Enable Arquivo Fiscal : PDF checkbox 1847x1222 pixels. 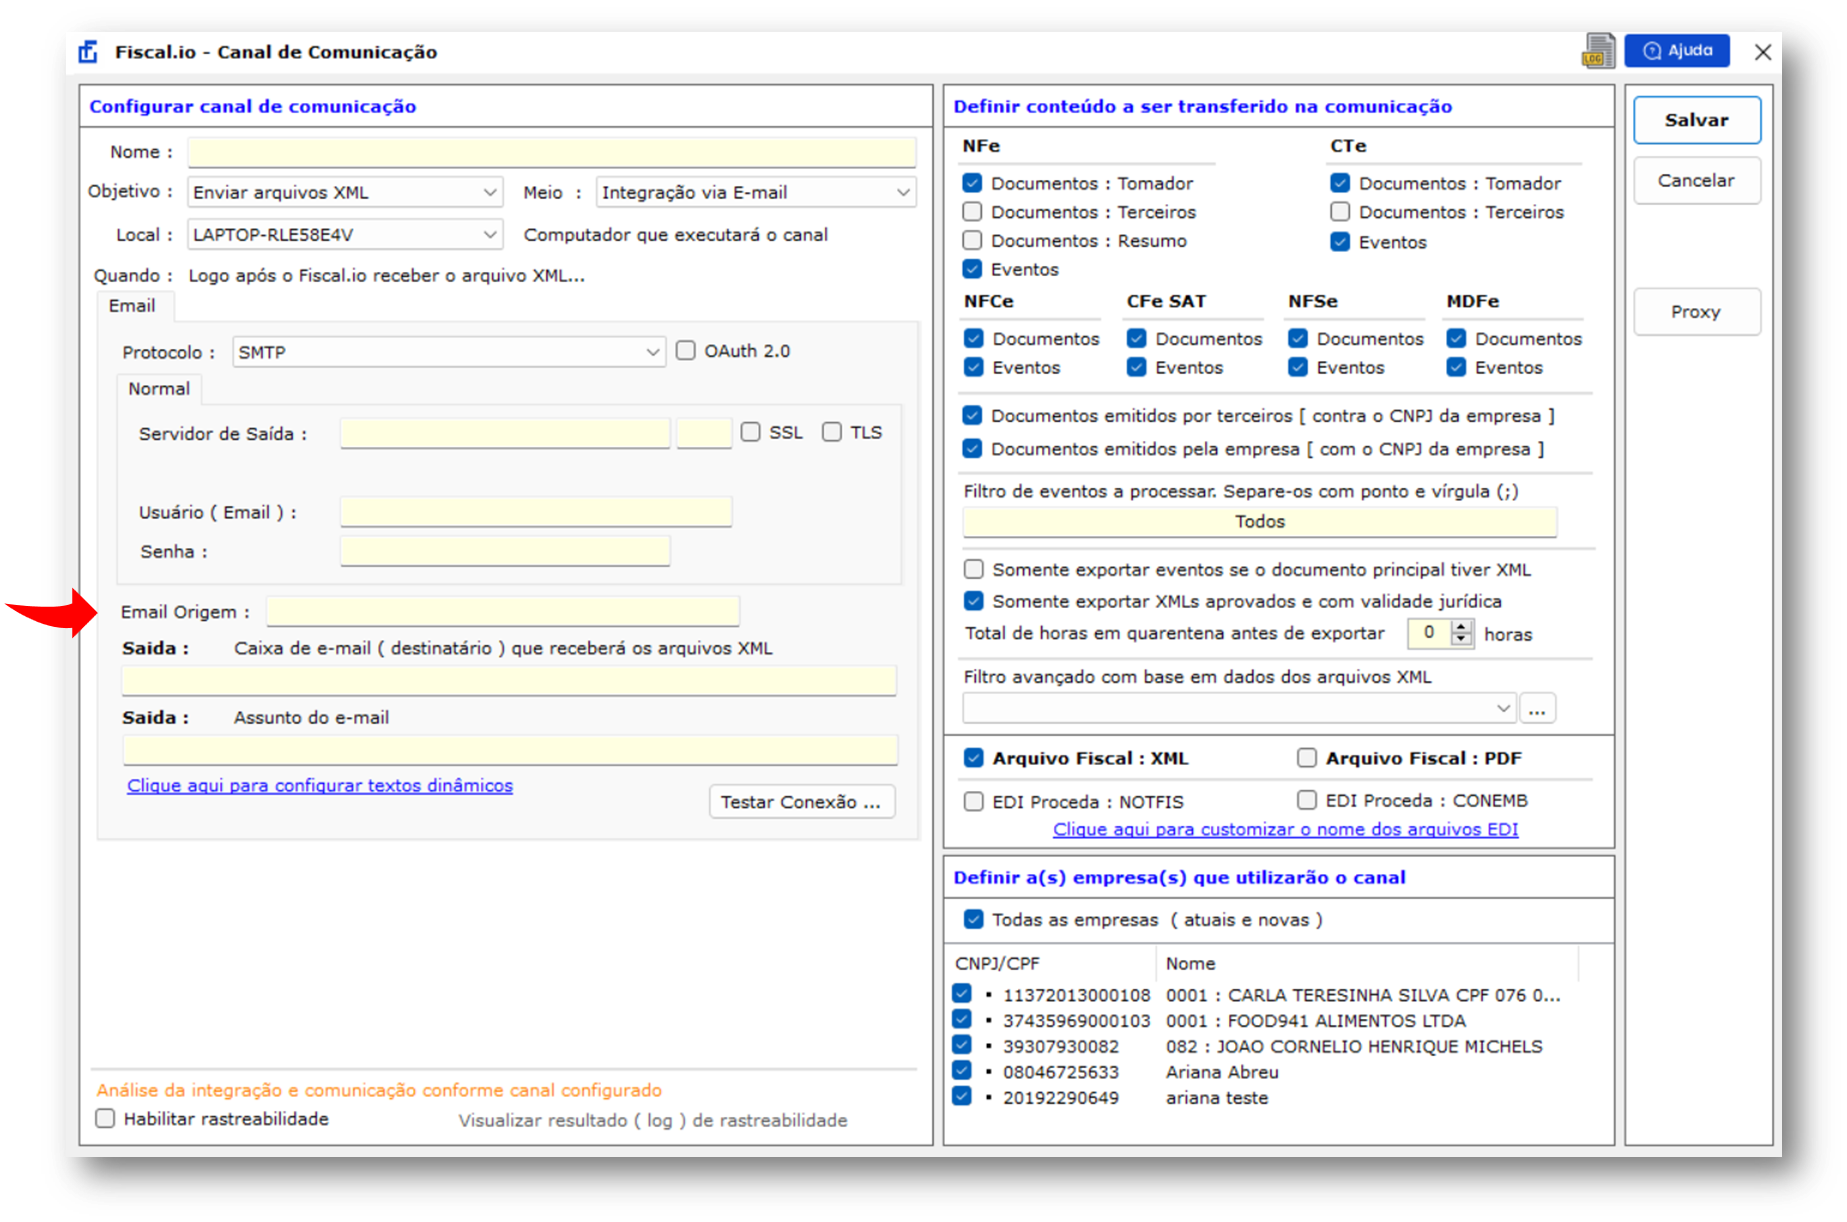[x=1307, y=758]
